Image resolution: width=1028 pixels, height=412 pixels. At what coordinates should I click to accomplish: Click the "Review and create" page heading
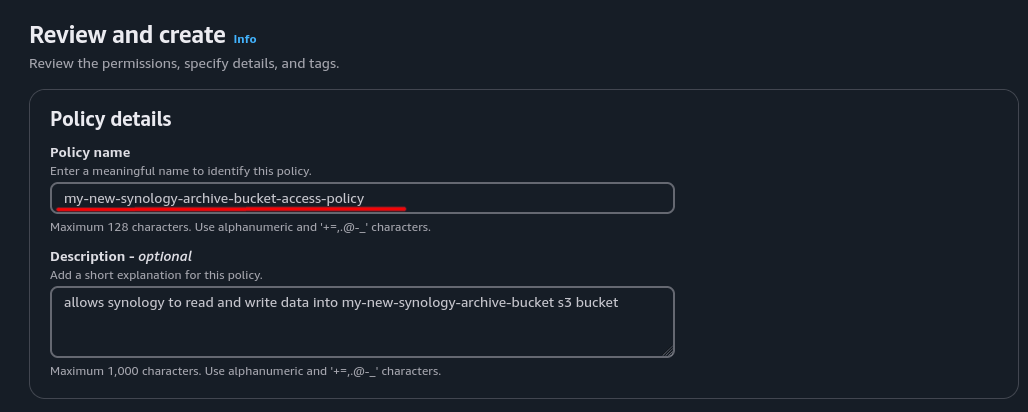127,35
